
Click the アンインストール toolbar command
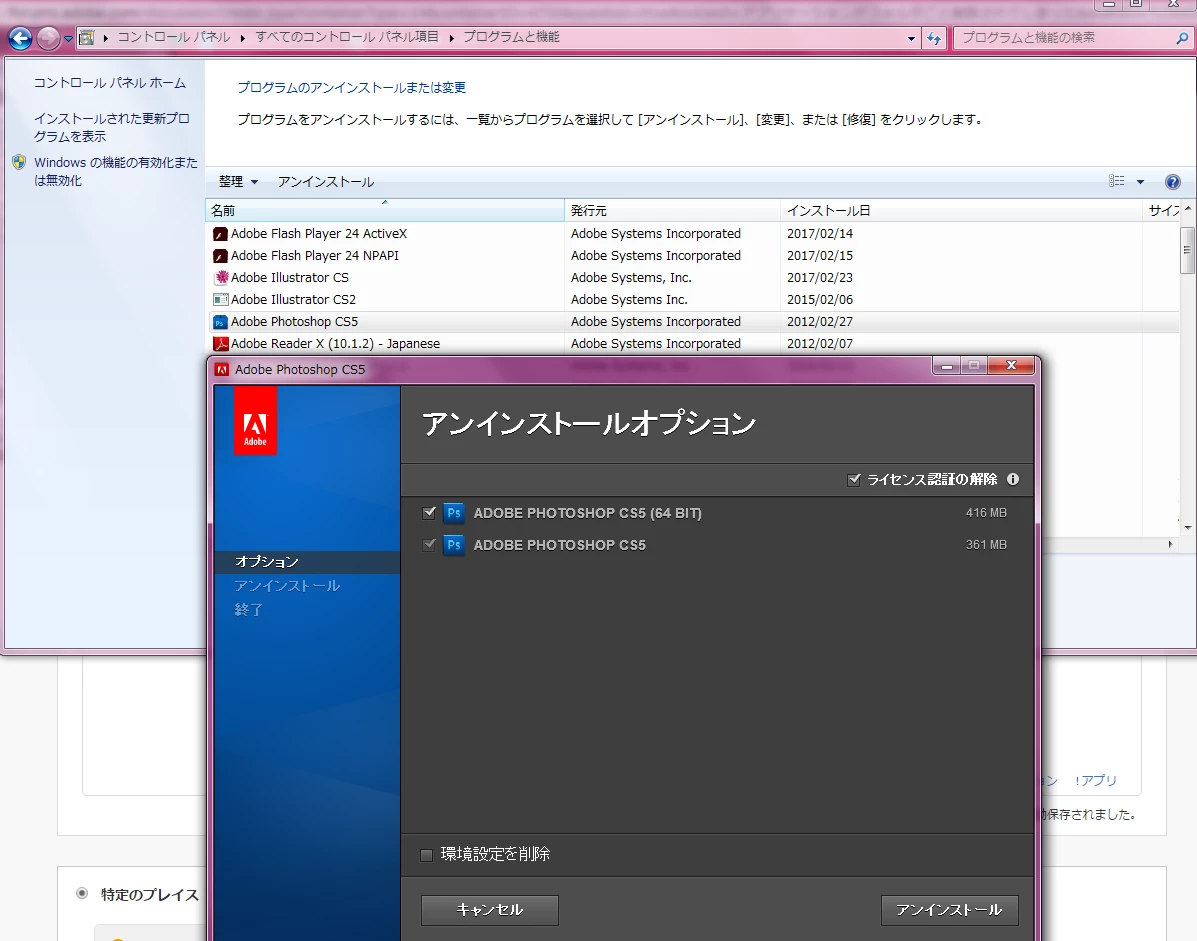(x=326, y=182)
